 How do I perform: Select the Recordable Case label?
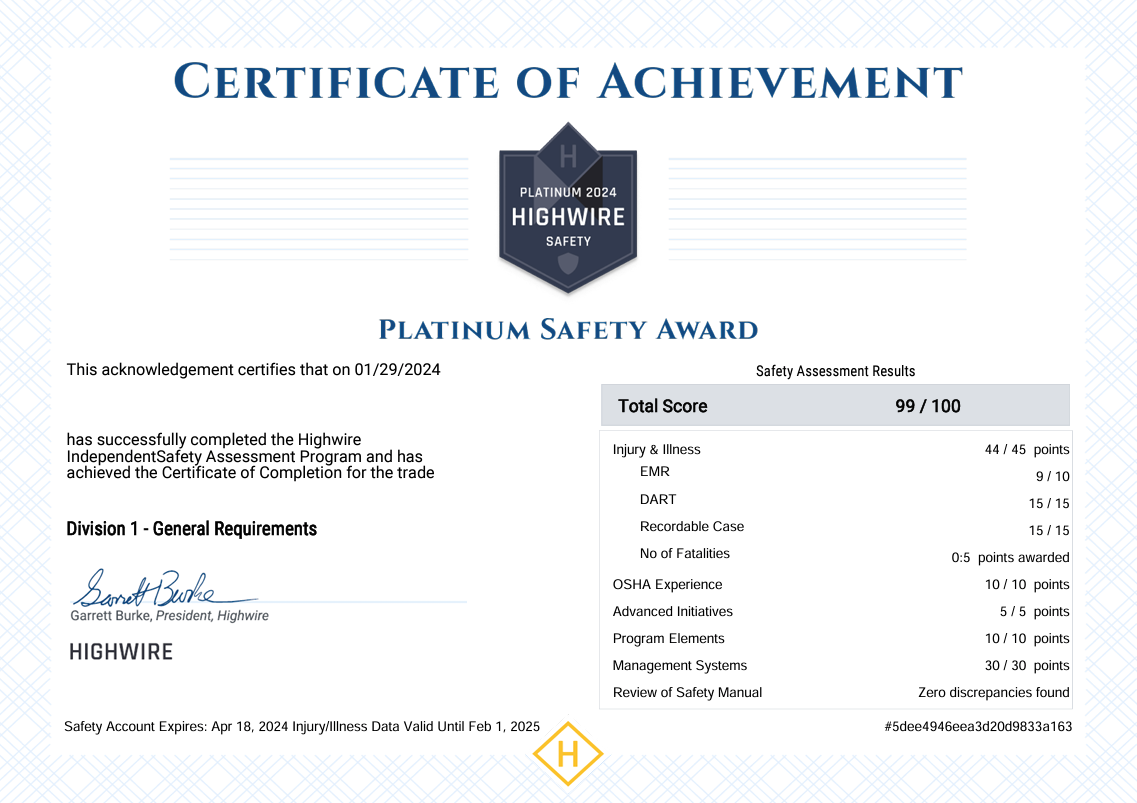point(691,526)
